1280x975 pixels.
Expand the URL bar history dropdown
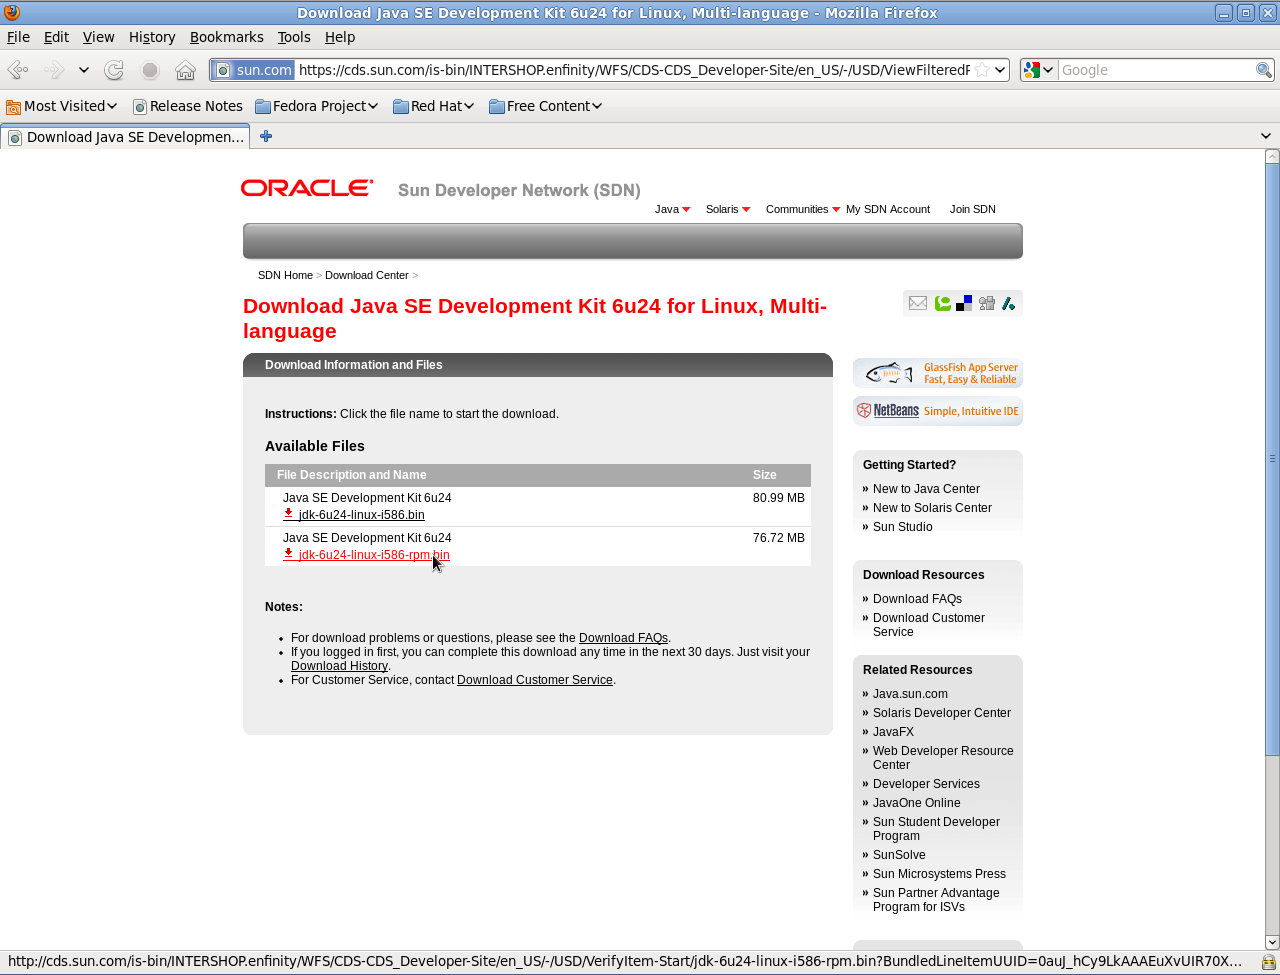point(1000,70)
